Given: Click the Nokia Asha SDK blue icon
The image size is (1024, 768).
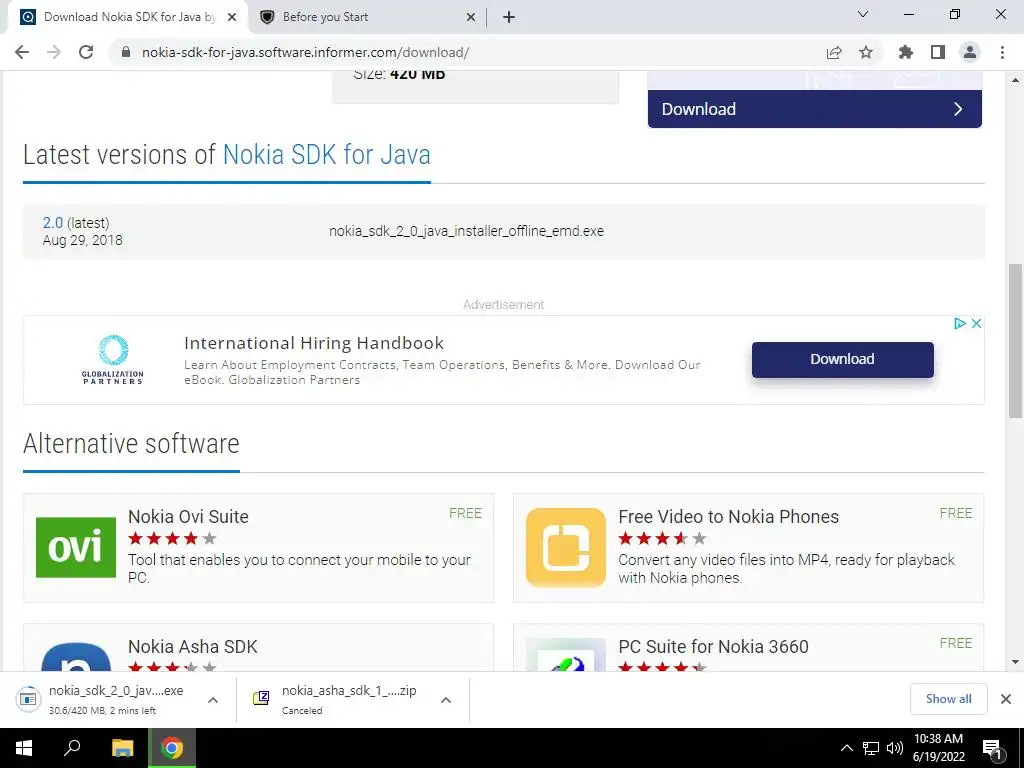Looking at the screenshot, I should [x=76, y=657].
